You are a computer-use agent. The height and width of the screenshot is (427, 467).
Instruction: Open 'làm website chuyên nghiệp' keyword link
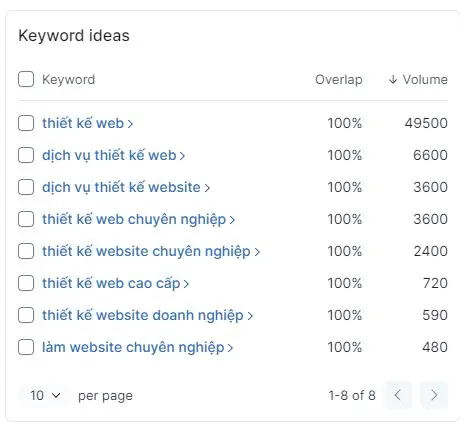(x=137, y=347)
